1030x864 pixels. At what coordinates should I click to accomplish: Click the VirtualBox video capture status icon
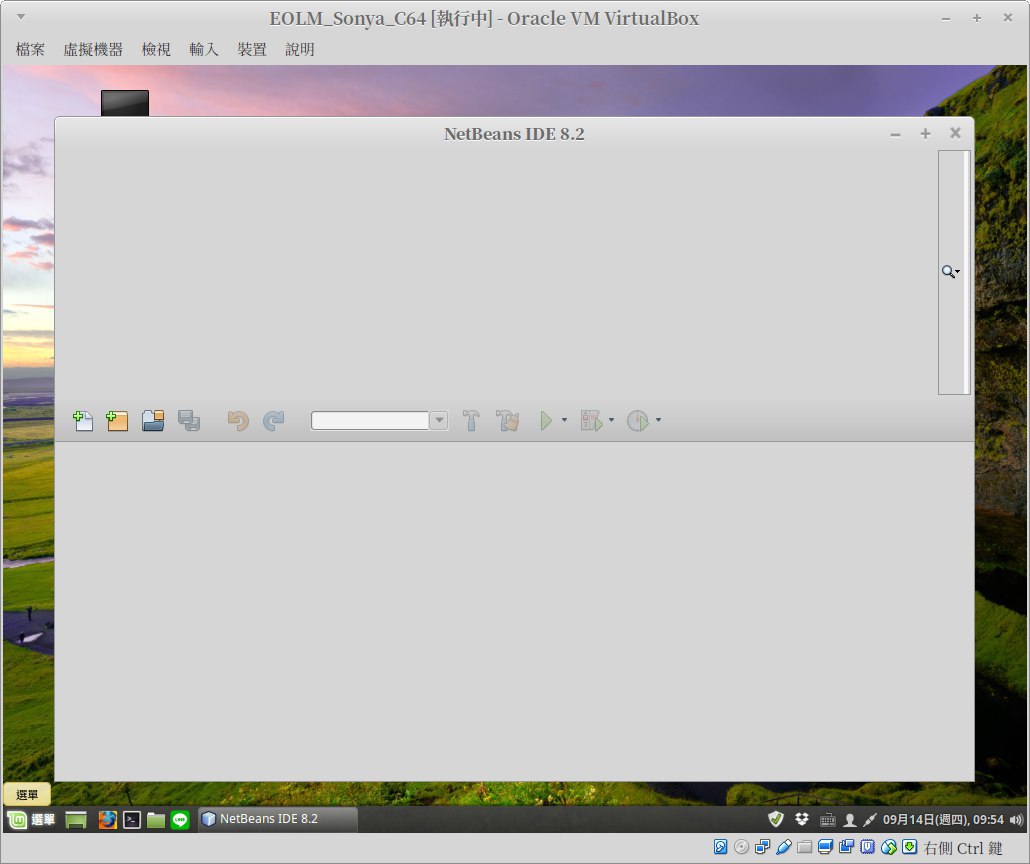[x=847, y=847]
